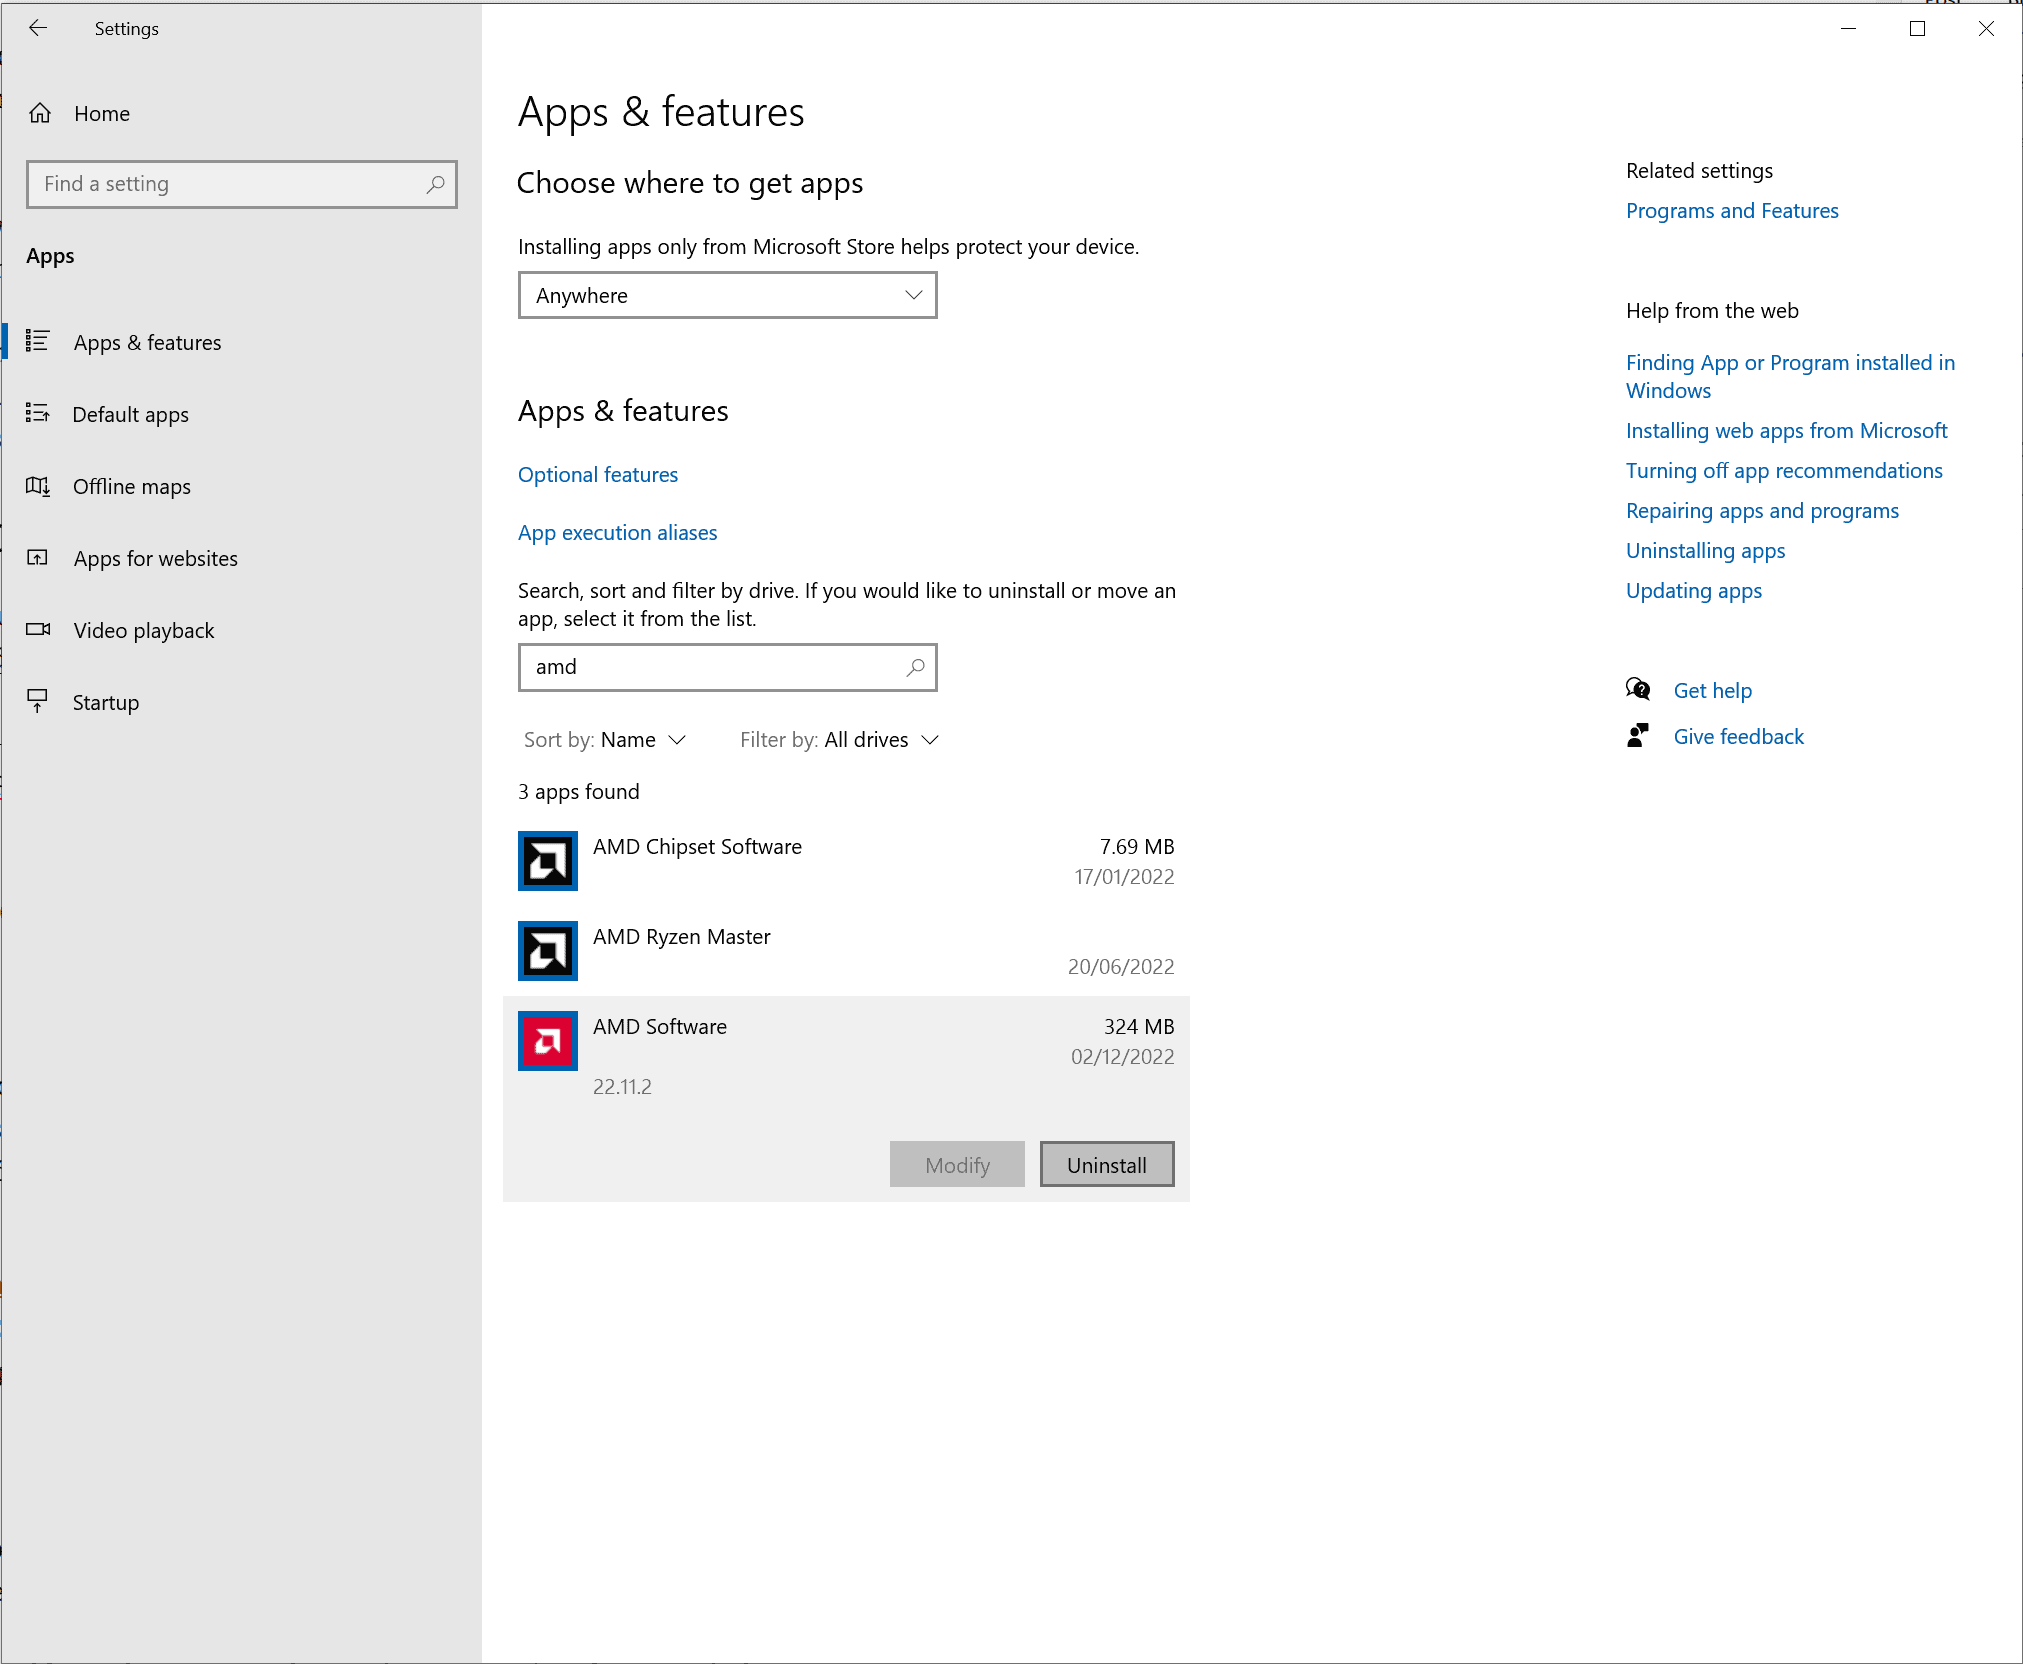Click the Give feedback icon

(1638, 735)
